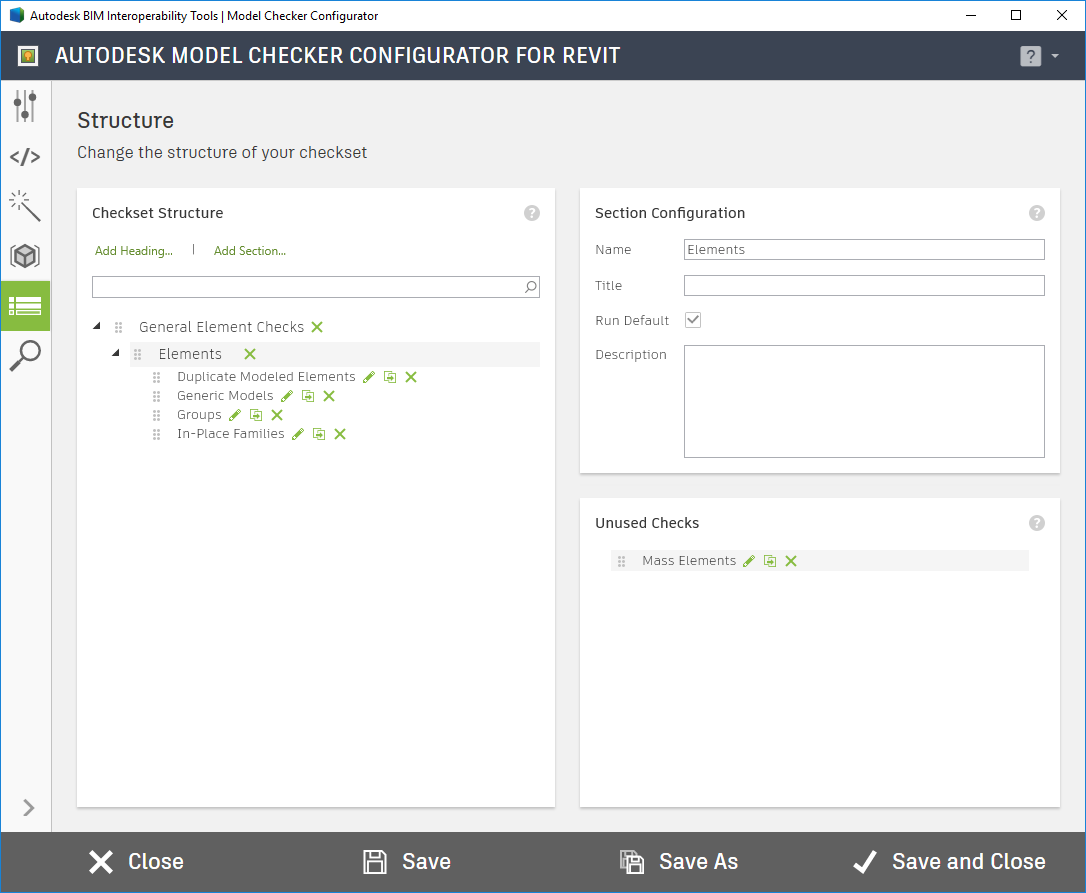This screenshot has height=893, width=1086.
Task: Uncheck the Run Default checkbox
Action: (694, 320)
